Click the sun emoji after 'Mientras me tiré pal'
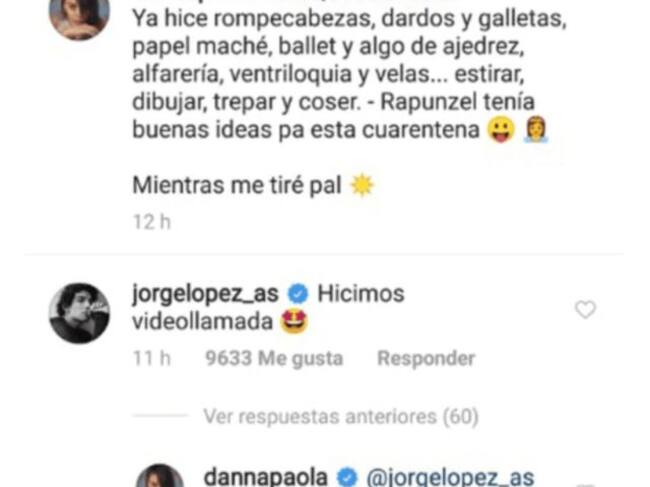The width and height of the screenshot is (650, 487). (x=362, y=185)
